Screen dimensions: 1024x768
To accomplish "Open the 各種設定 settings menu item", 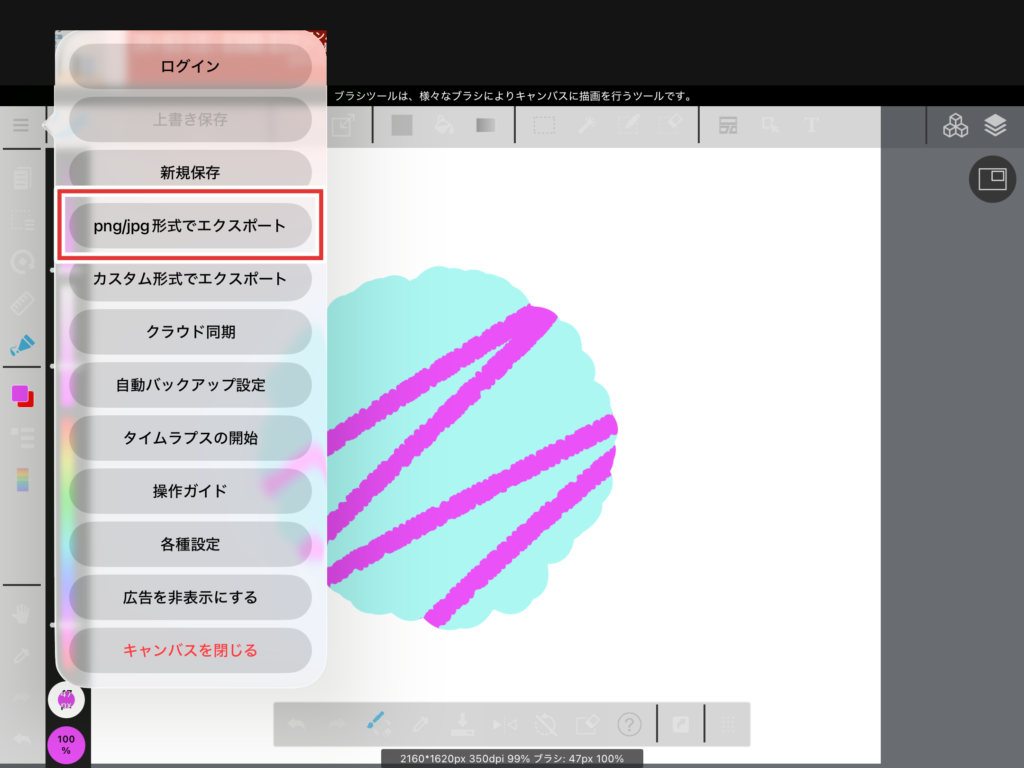I will (190, 545).
